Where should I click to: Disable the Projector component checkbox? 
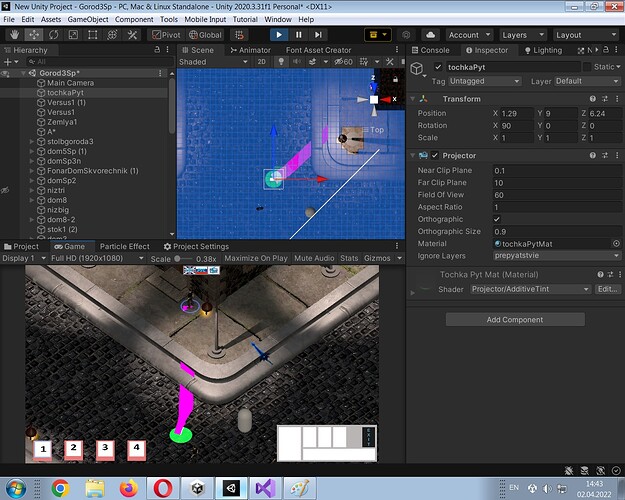(x=435, y=156)
